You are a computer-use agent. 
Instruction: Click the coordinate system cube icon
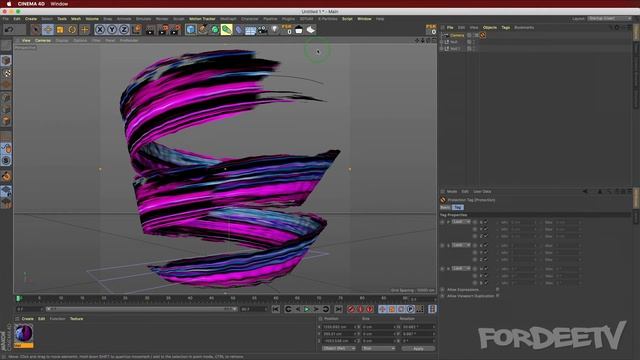pyautogui.click(x=136, y=29)
